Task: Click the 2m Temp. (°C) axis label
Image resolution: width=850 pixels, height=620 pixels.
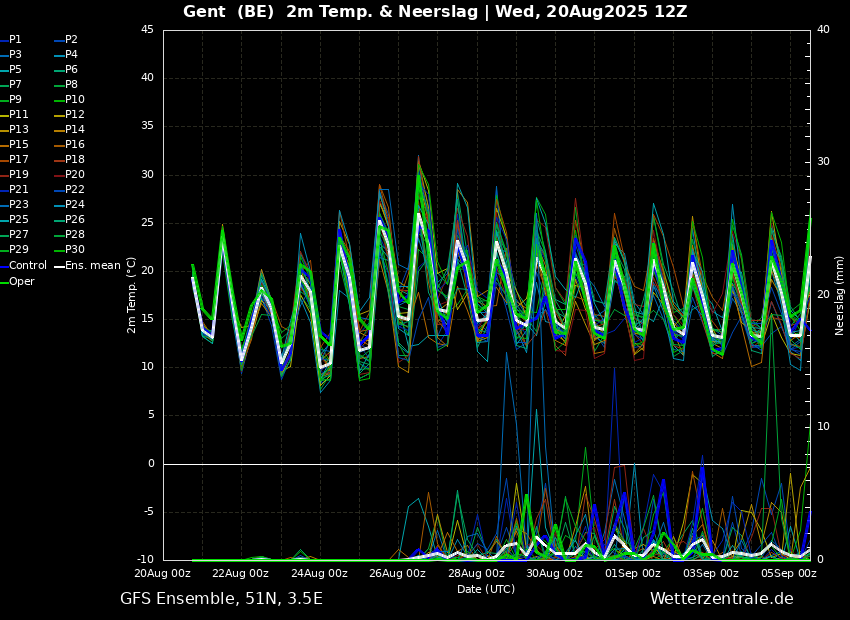Action: tap(132, 295)
